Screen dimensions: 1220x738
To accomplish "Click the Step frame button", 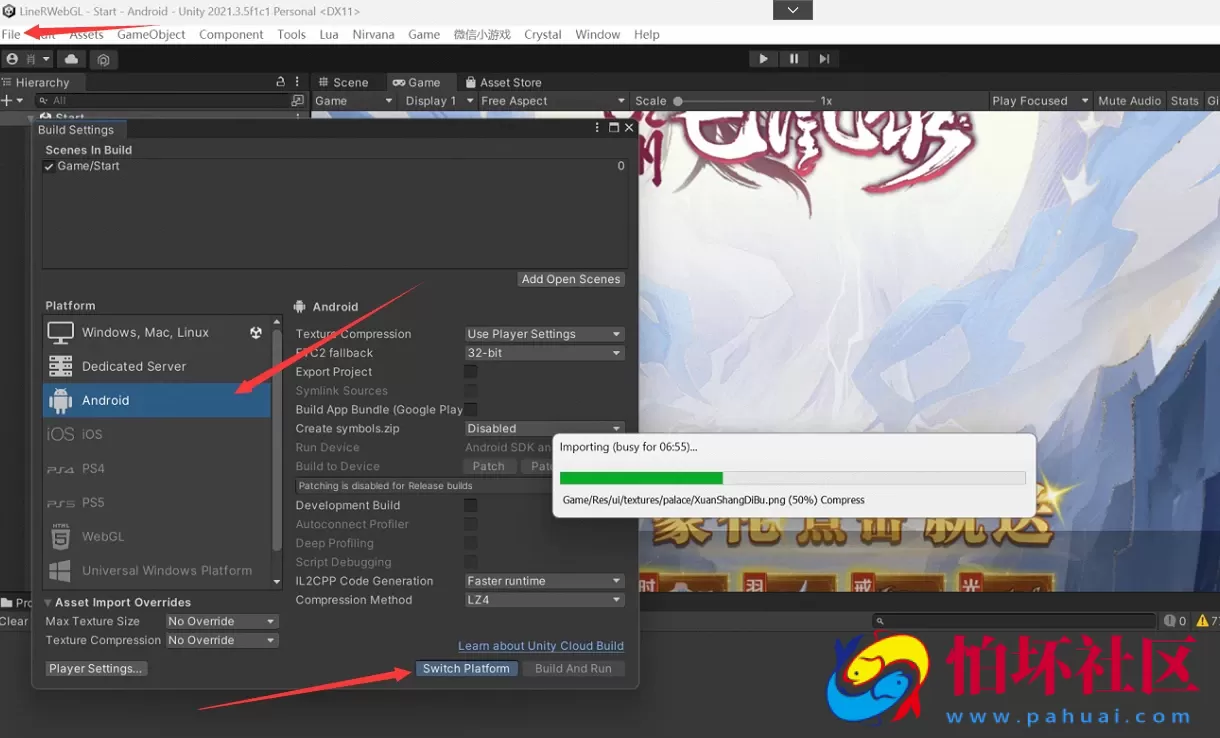I will click(x=824, y=59).
